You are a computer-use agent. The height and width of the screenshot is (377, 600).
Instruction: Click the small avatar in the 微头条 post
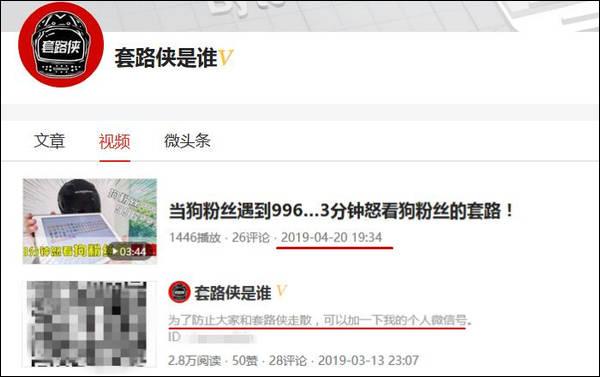coord(179,292)
